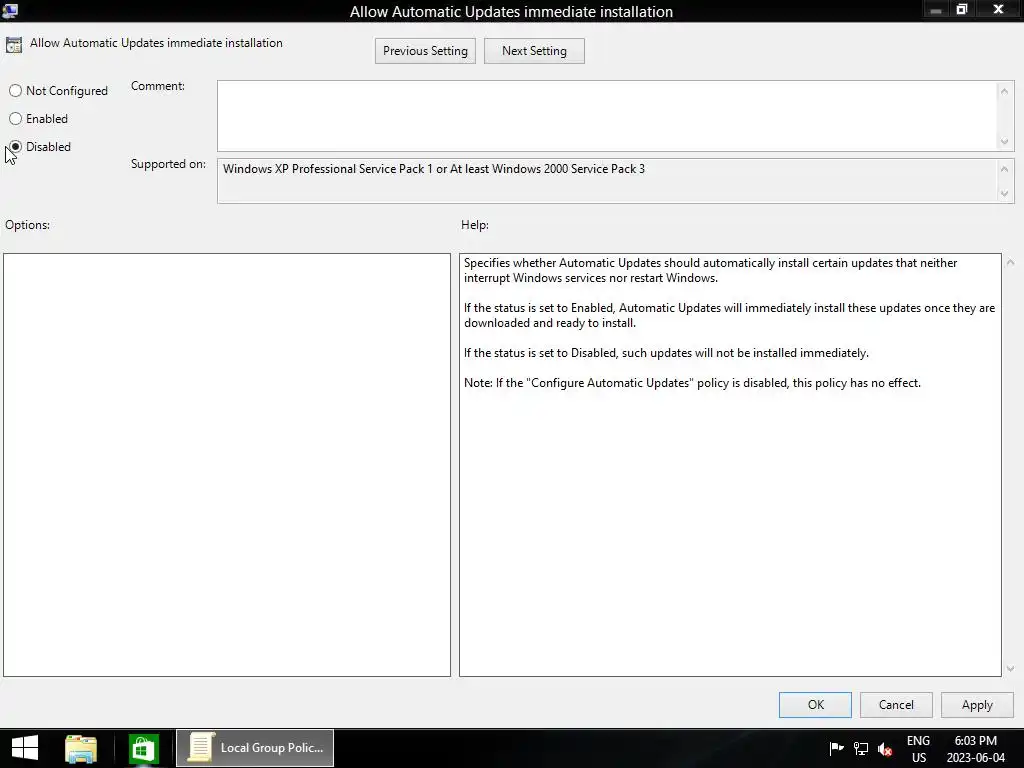Screen dimensions: 1024x768
Task: Click Help panel scroll down arrow
Action: 1010,668
